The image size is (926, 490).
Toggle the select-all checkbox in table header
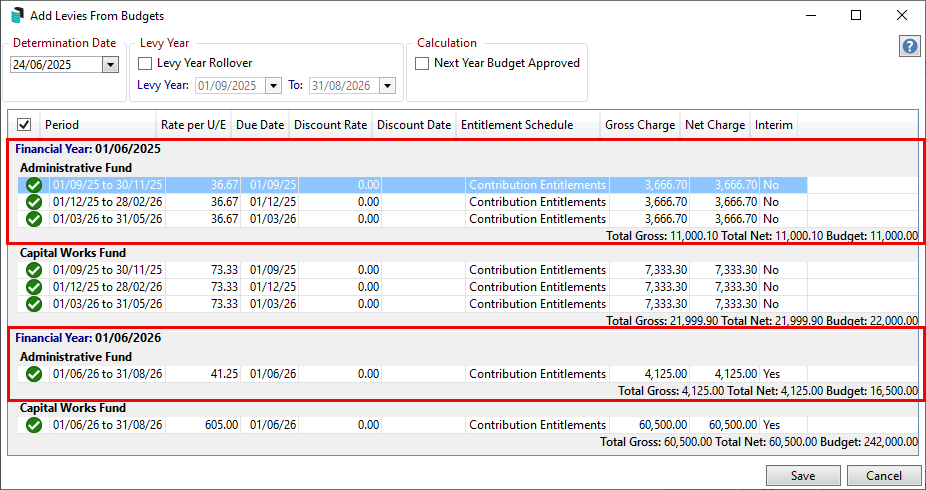pyautogui.click(x=24, y=125)
